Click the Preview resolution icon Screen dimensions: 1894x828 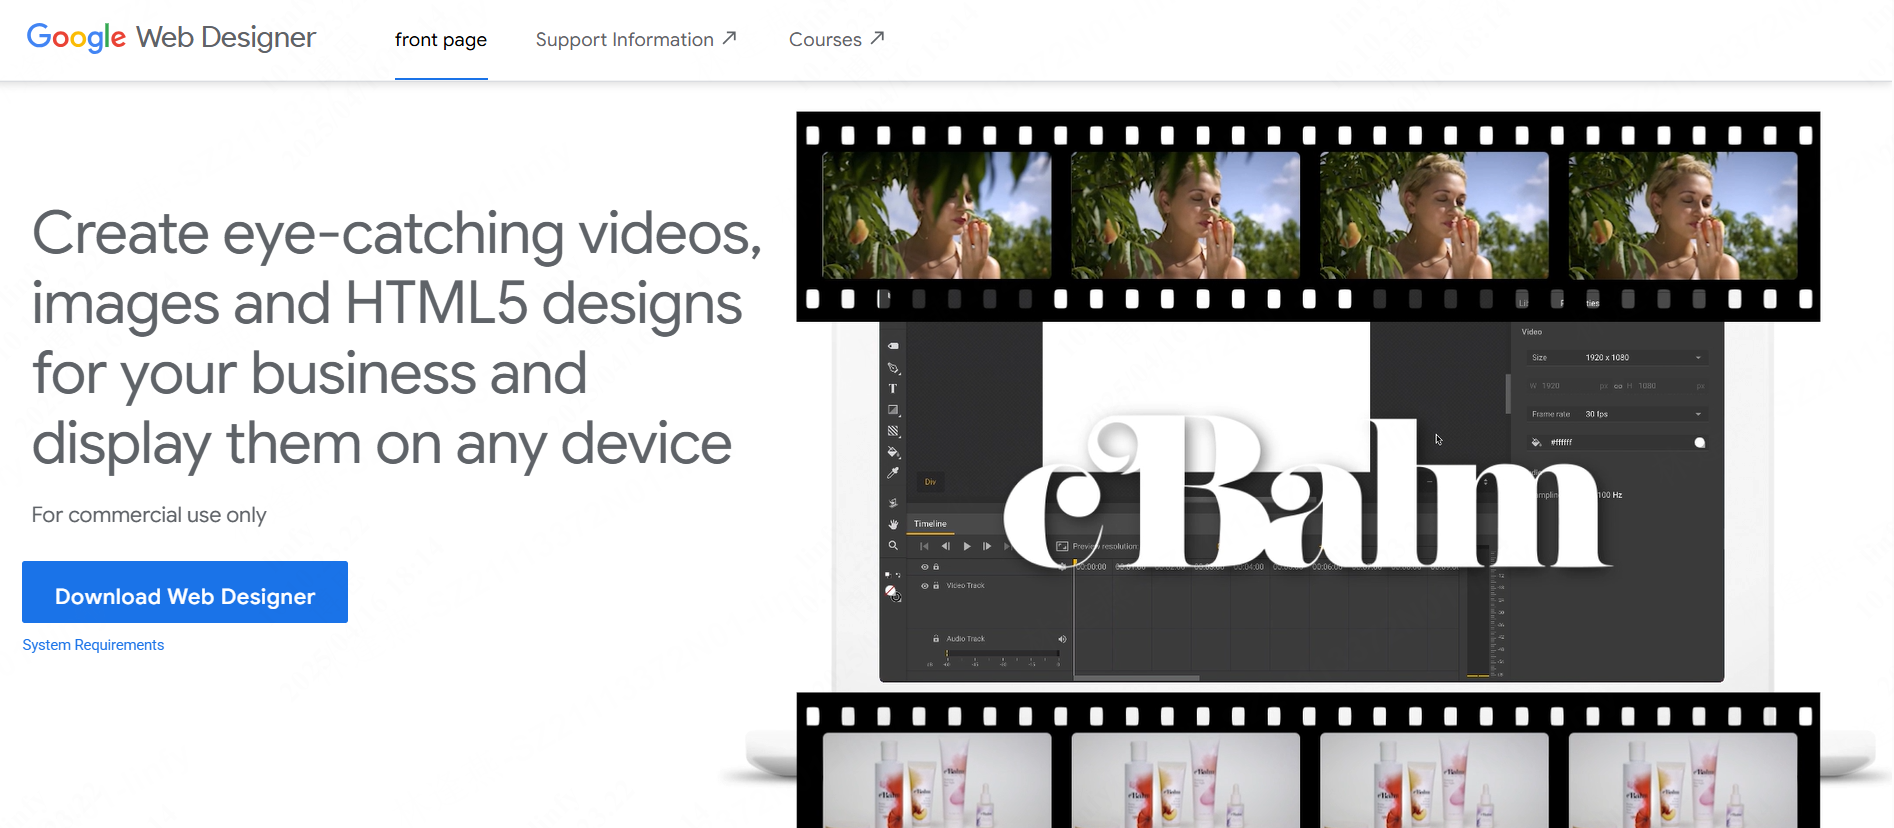(1062, 546)
